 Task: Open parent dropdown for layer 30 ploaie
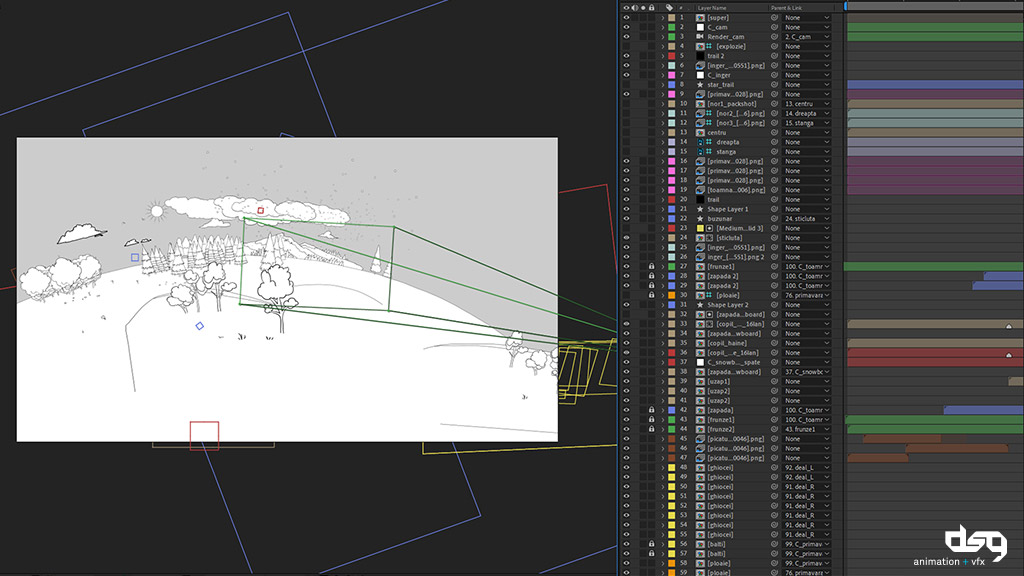point(807,295)
